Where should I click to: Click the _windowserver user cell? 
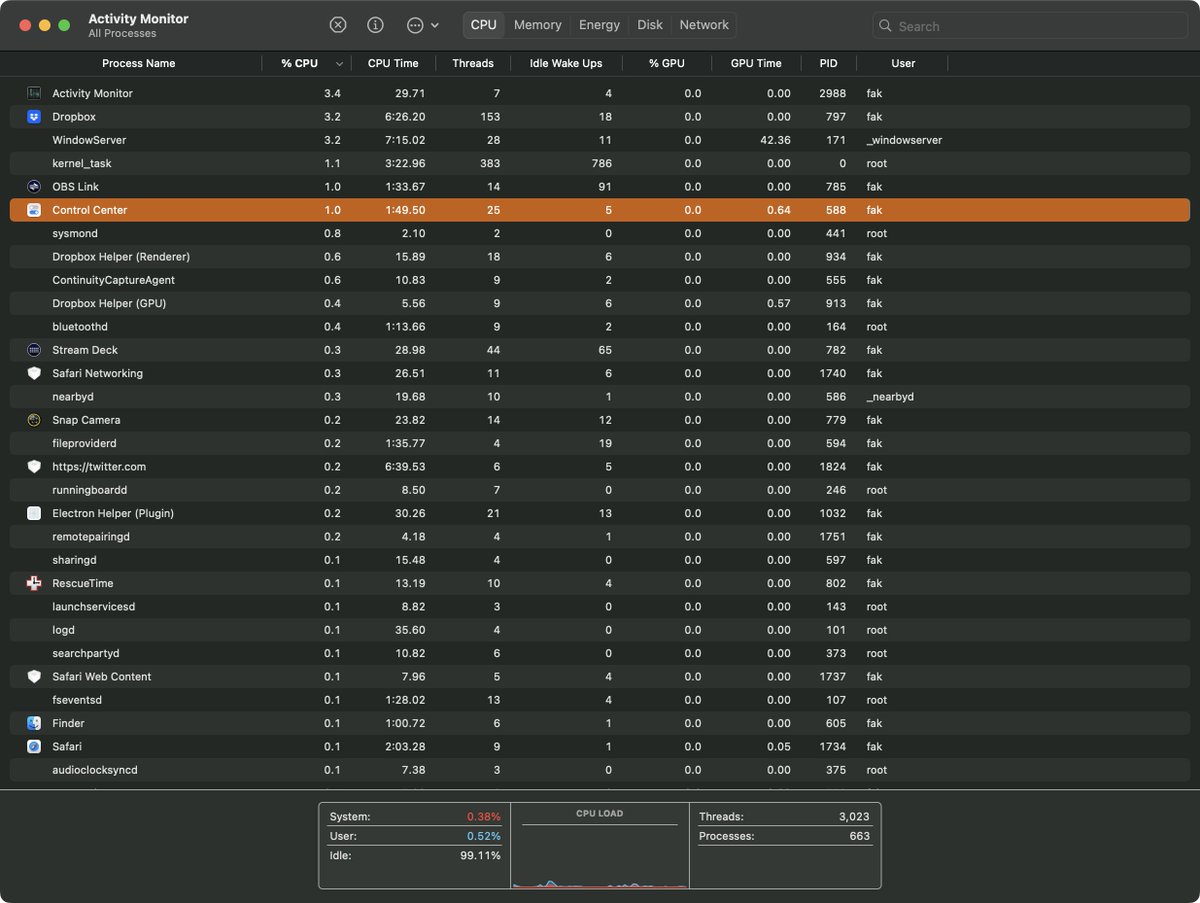click(x=904, y=140)
